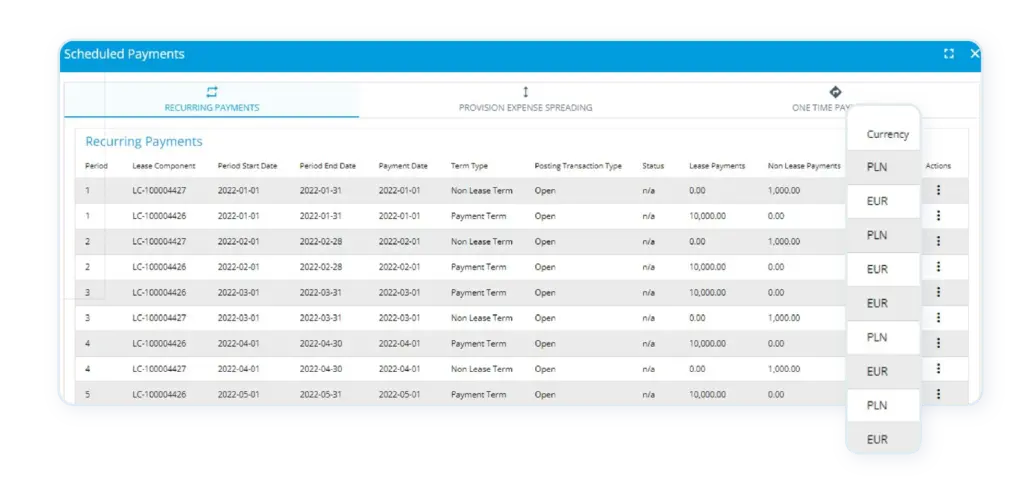Expand Scheduled Payments dialog to fullscreen
1024x498 pixels.
point(949,54)
